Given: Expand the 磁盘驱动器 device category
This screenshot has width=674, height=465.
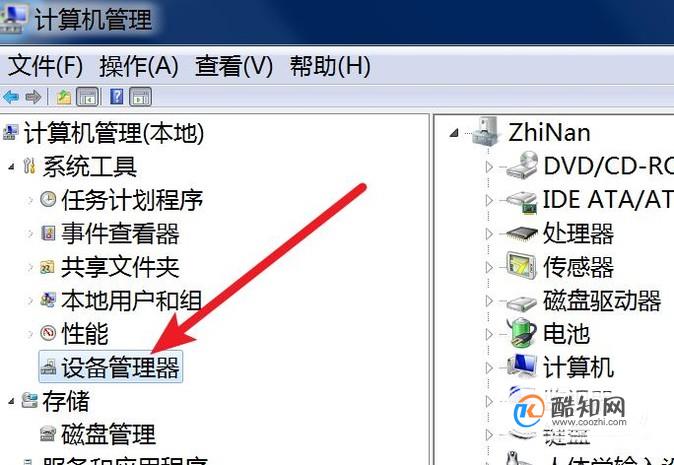Looking at the screenshot, I should (489, 301).
